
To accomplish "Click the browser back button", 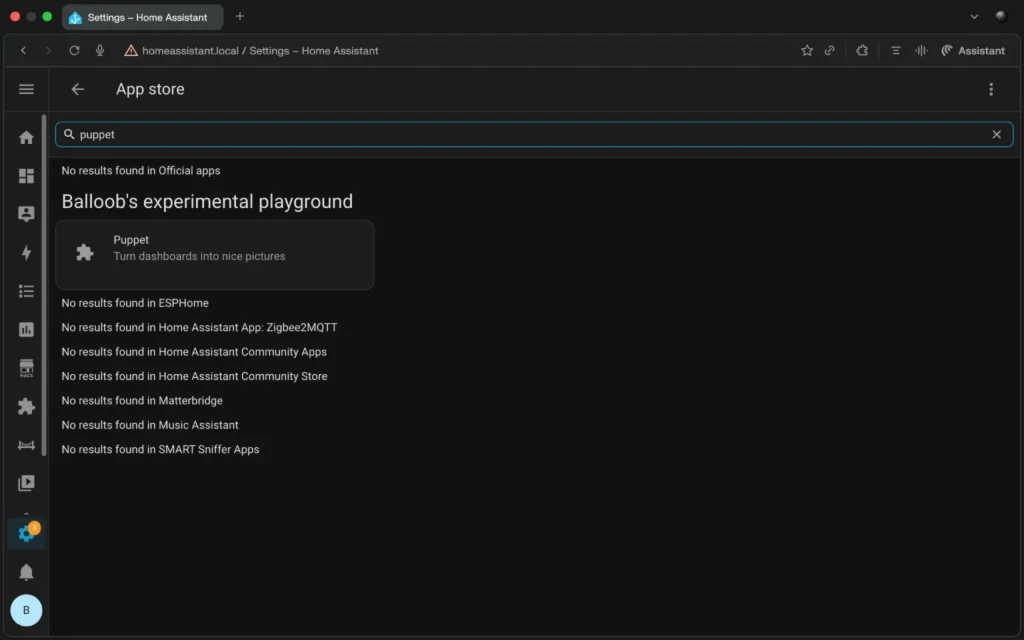I will click(x=24, y=50).
